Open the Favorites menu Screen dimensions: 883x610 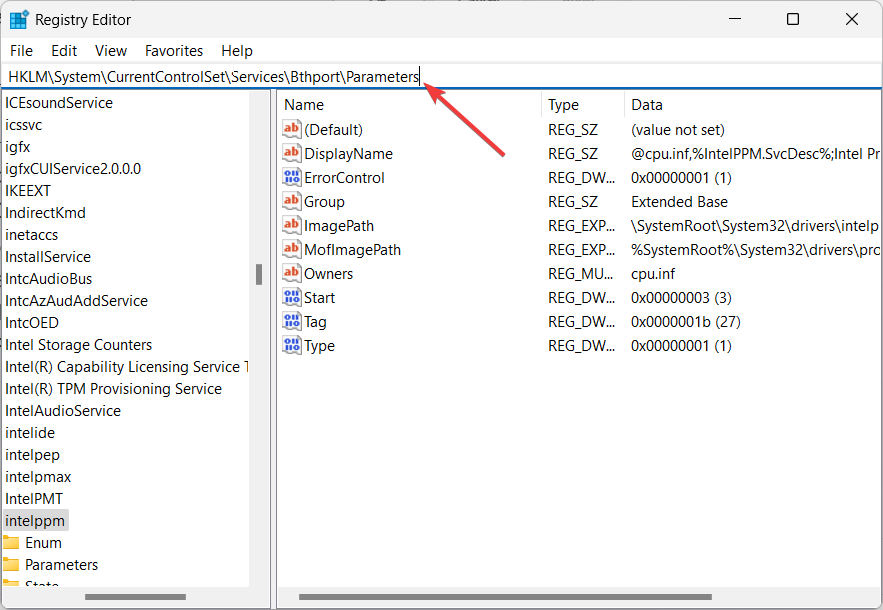173,51
